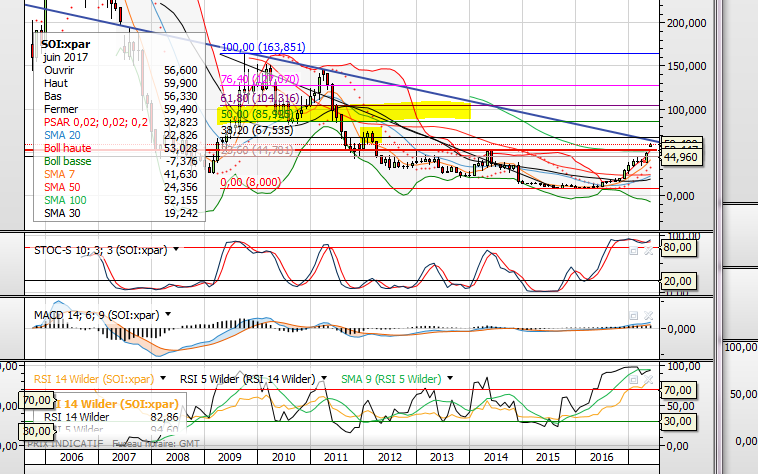The width and height of the screenshot is (758, 474).
Task: Maximize the MACD indicator panel
Action: coord(633,316)
